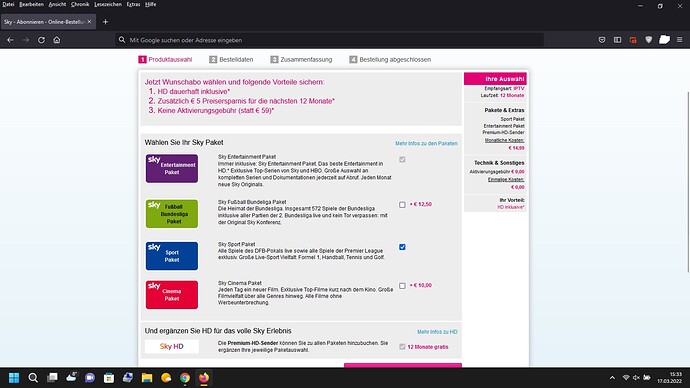Open Google Chrome from taskbar

185,377
